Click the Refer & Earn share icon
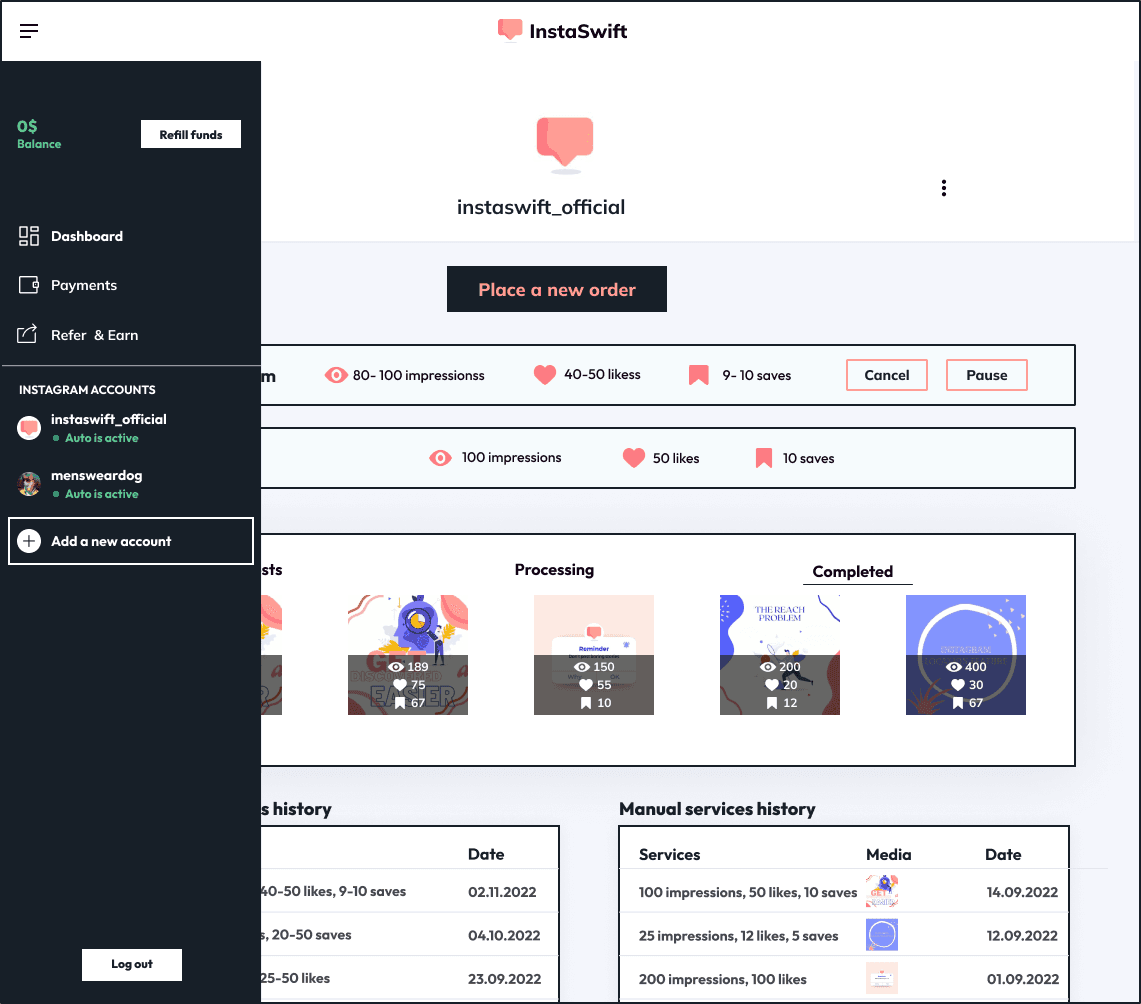The height and width of the screenshot is (1004, 1141). click(27, 334)
